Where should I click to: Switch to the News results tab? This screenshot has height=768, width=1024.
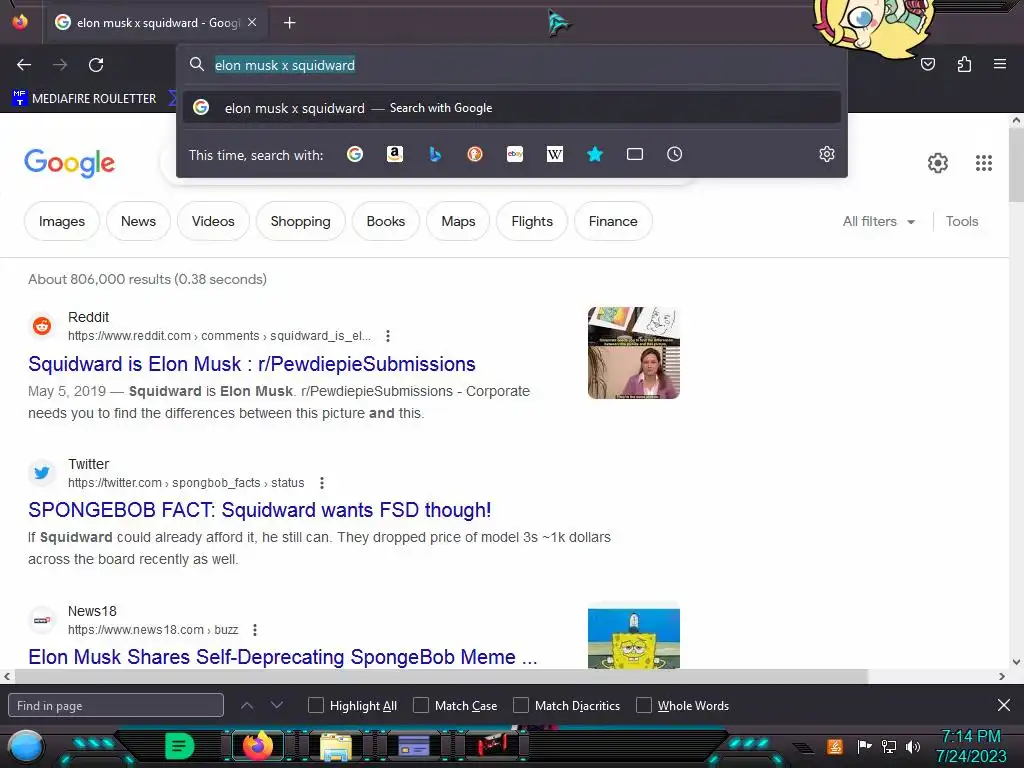(x=138, y=221)
